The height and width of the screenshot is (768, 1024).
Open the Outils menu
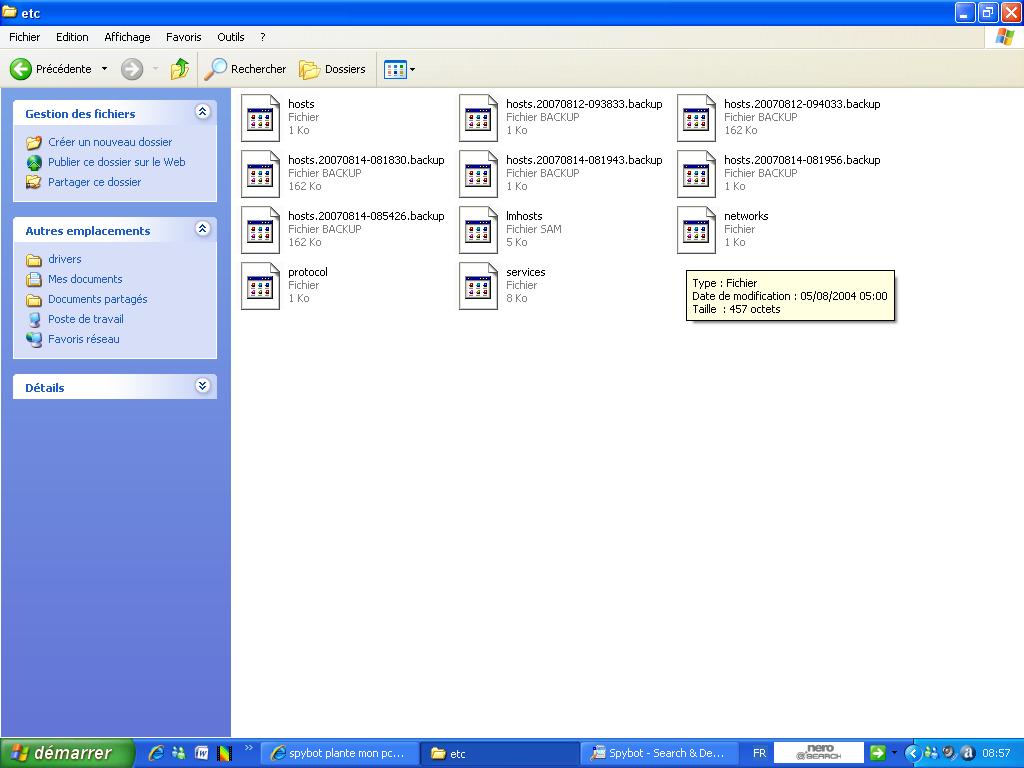point(230,37)
